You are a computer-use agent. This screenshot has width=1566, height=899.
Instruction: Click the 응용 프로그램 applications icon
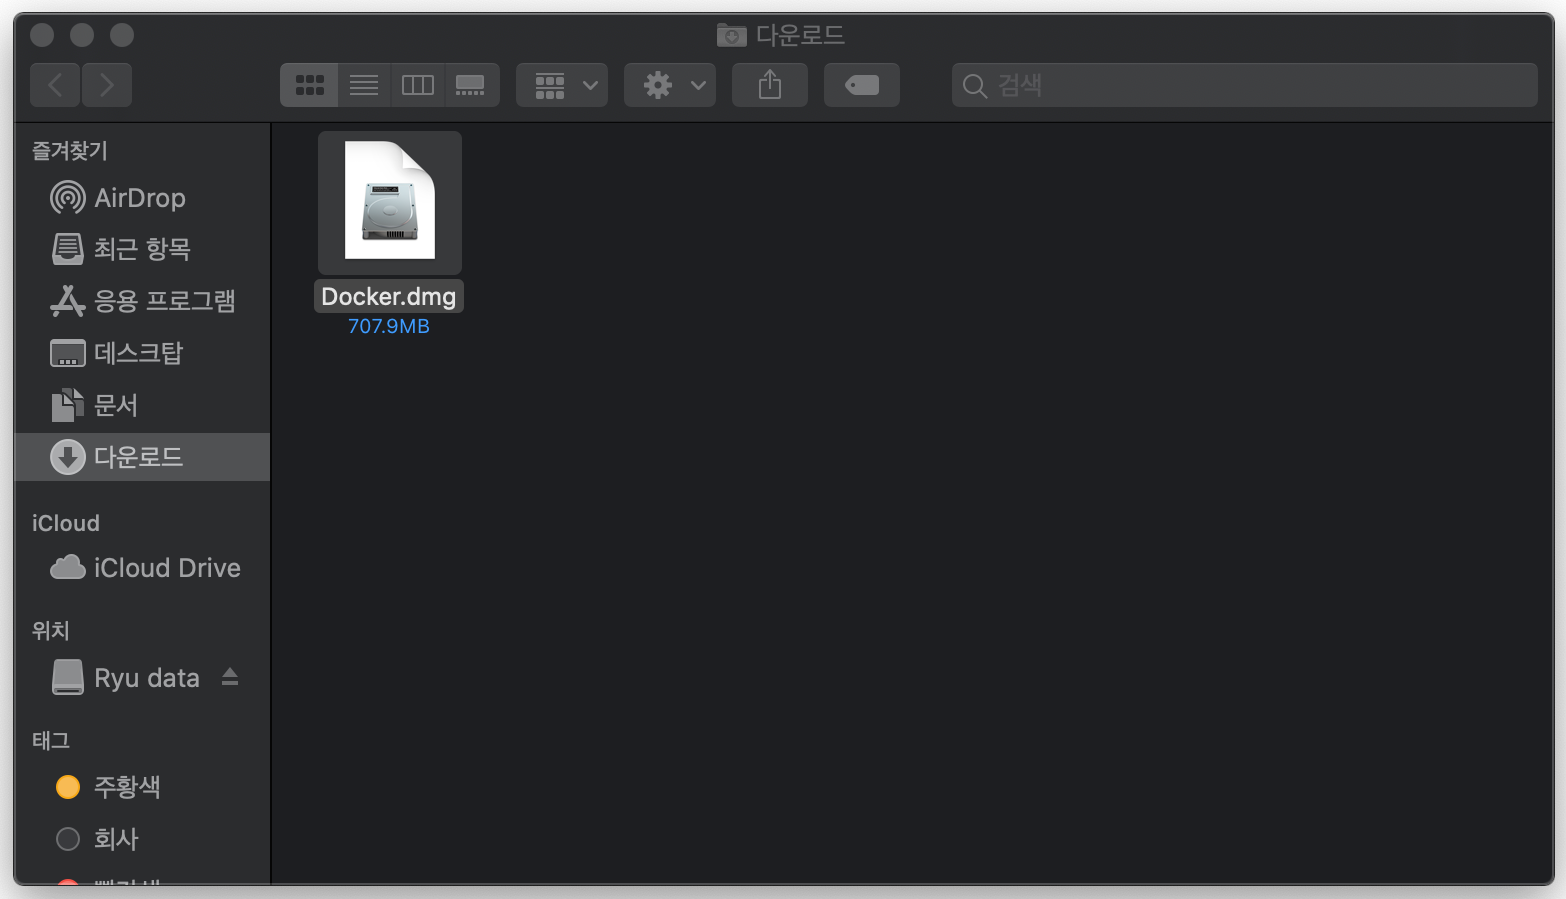coord(67,301)
